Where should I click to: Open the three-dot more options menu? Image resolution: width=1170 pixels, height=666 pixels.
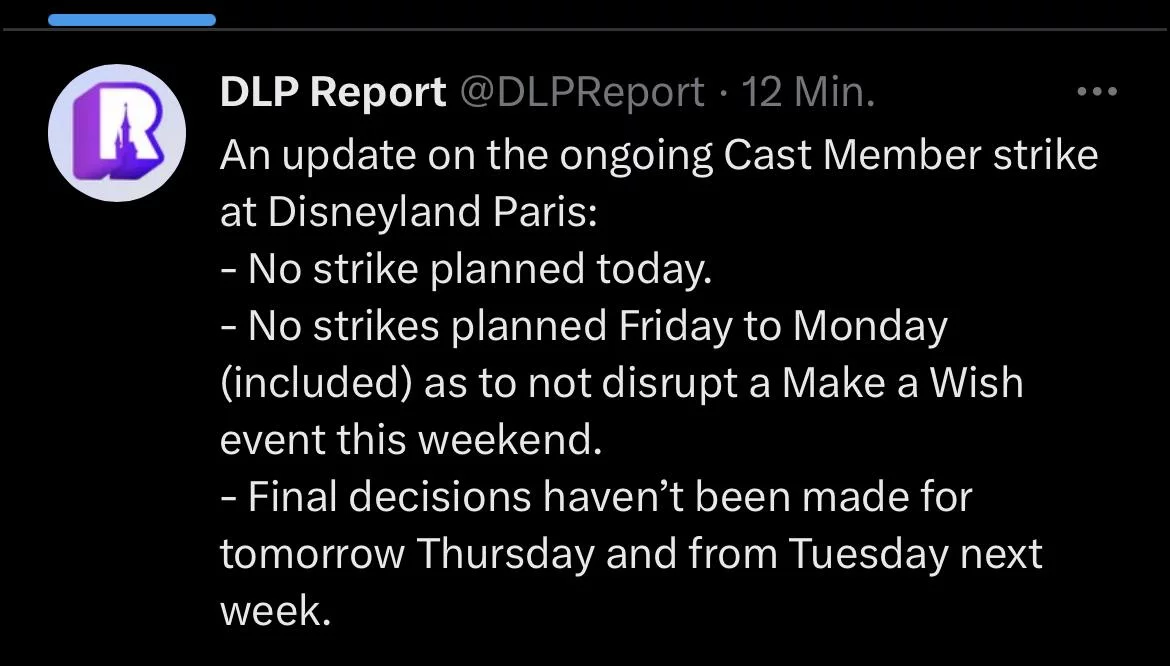click(x=1096, y=92)
